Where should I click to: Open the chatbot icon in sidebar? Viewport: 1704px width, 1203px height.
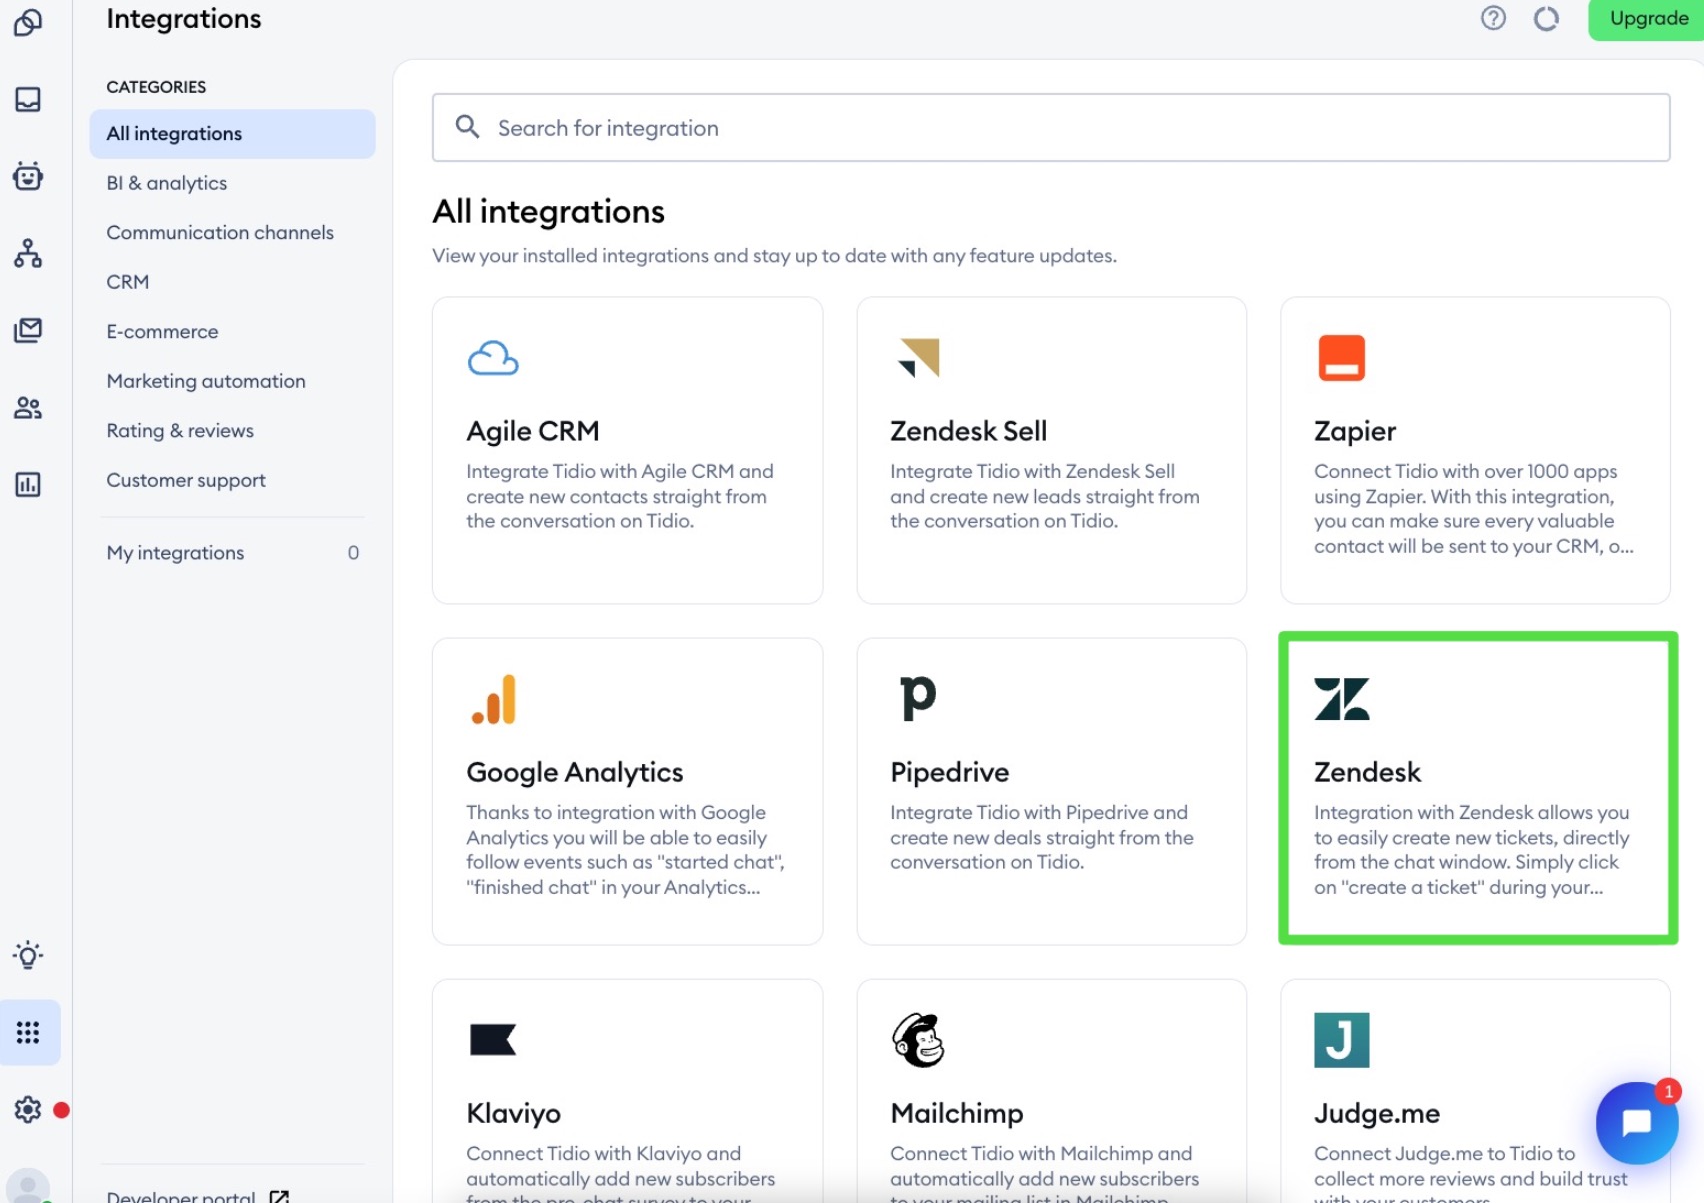[x=28, y=176]
